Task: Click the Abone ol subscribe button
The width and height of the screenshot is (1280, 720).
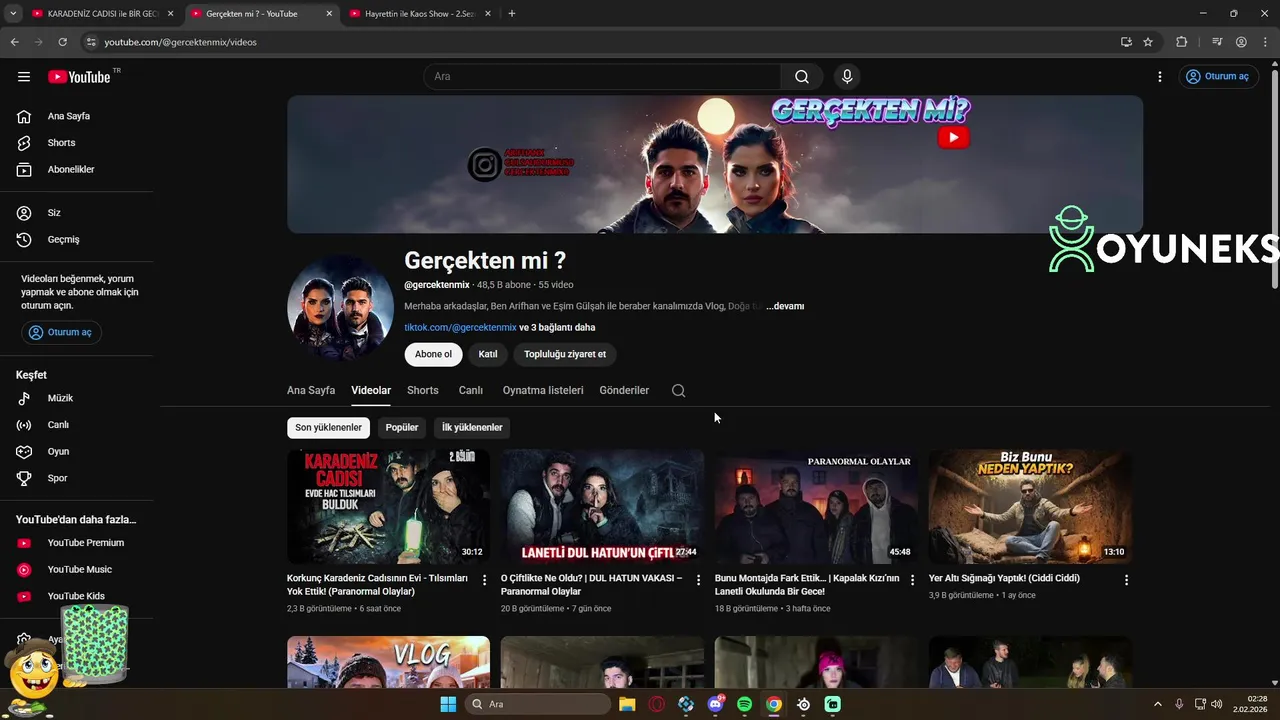Action: [433, 354]
